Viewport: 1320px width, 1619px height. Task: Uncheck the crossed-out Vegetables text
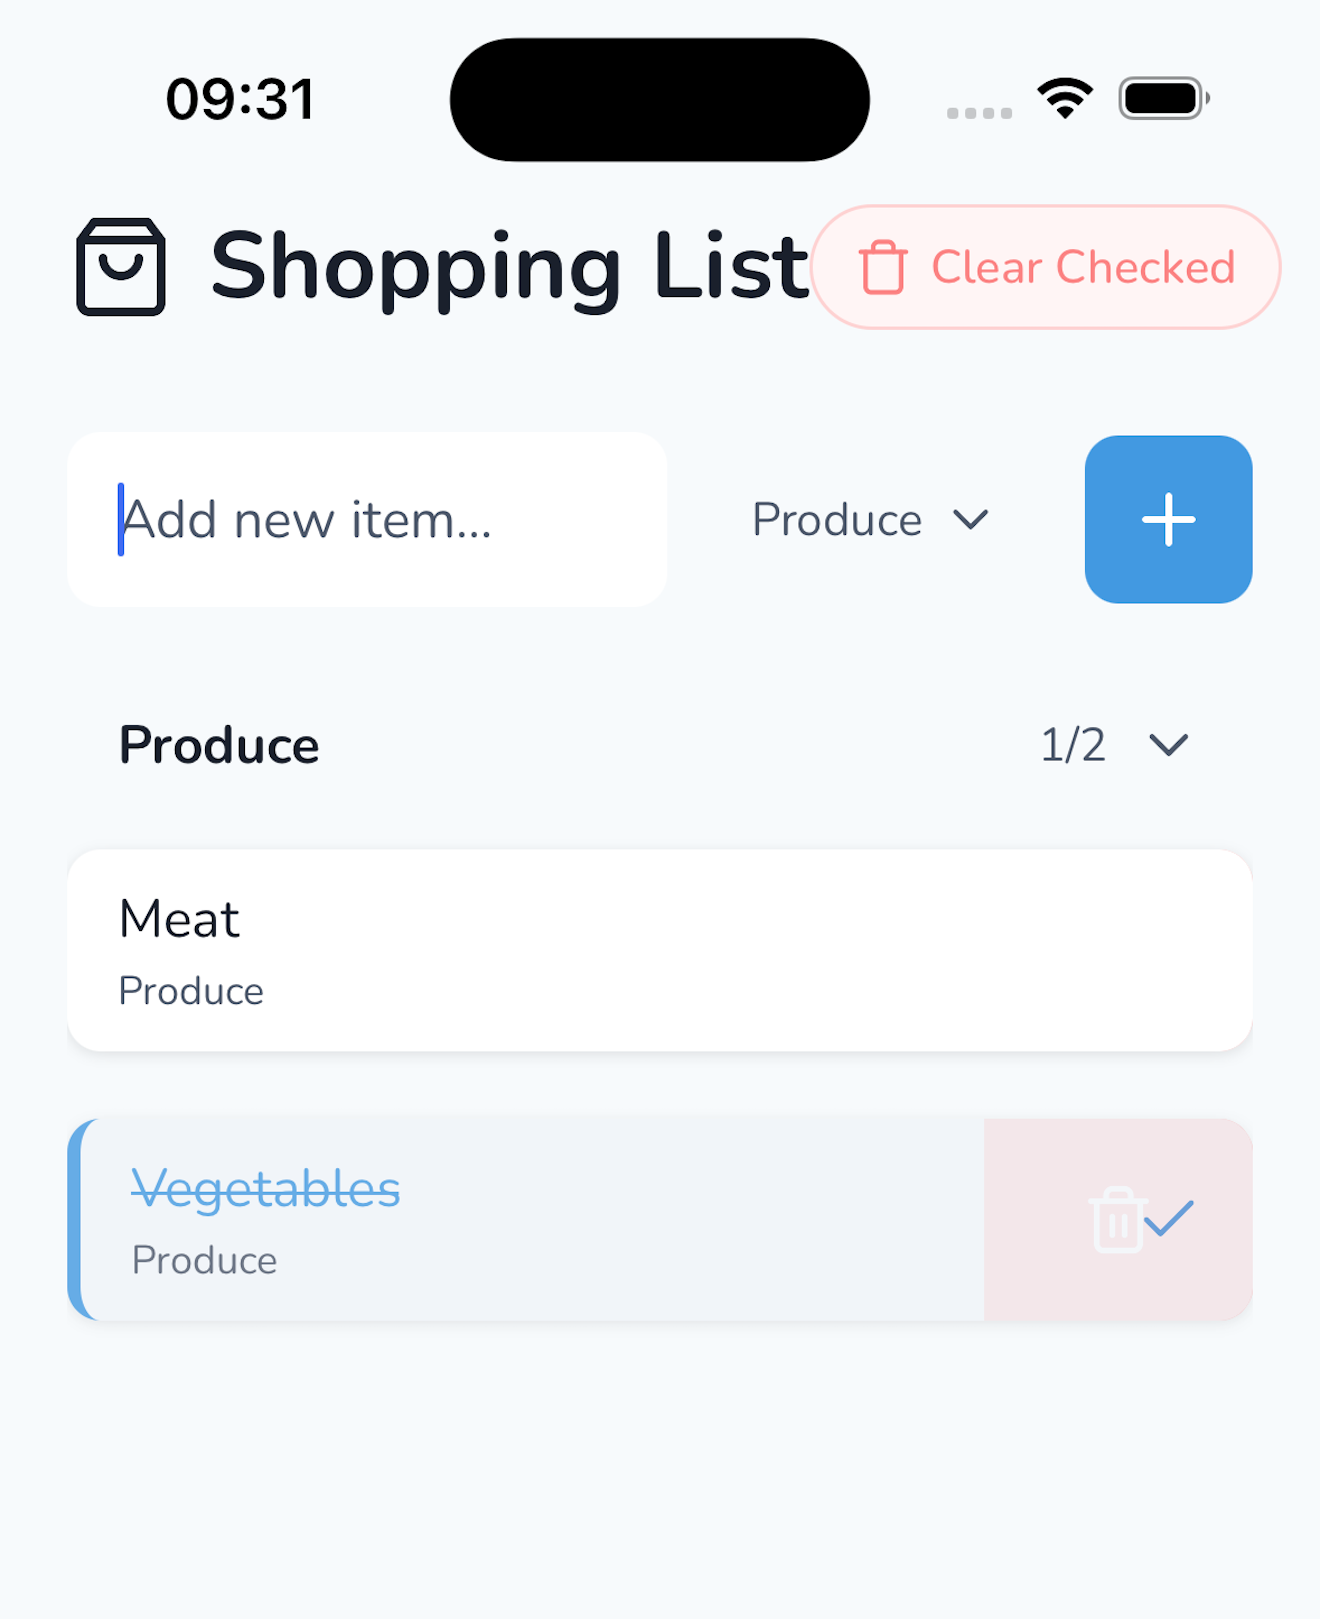(266, 1188)
